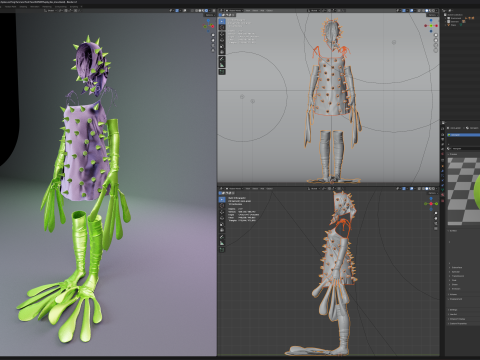Select highlighted material slot in properties list
Image resolution: width=480 pixels, height=360 pixels.
463,135
